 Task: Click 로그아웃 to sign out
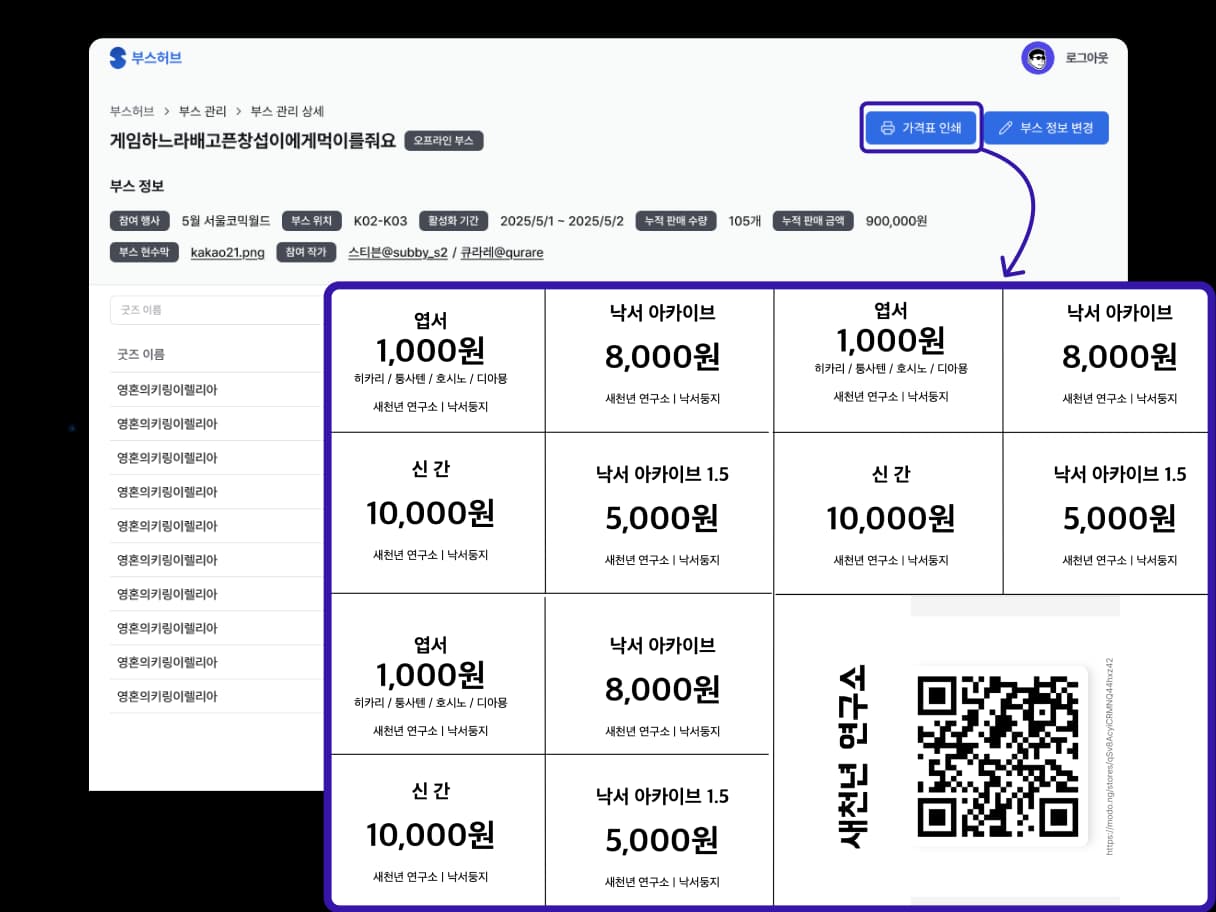[1086, 58]
